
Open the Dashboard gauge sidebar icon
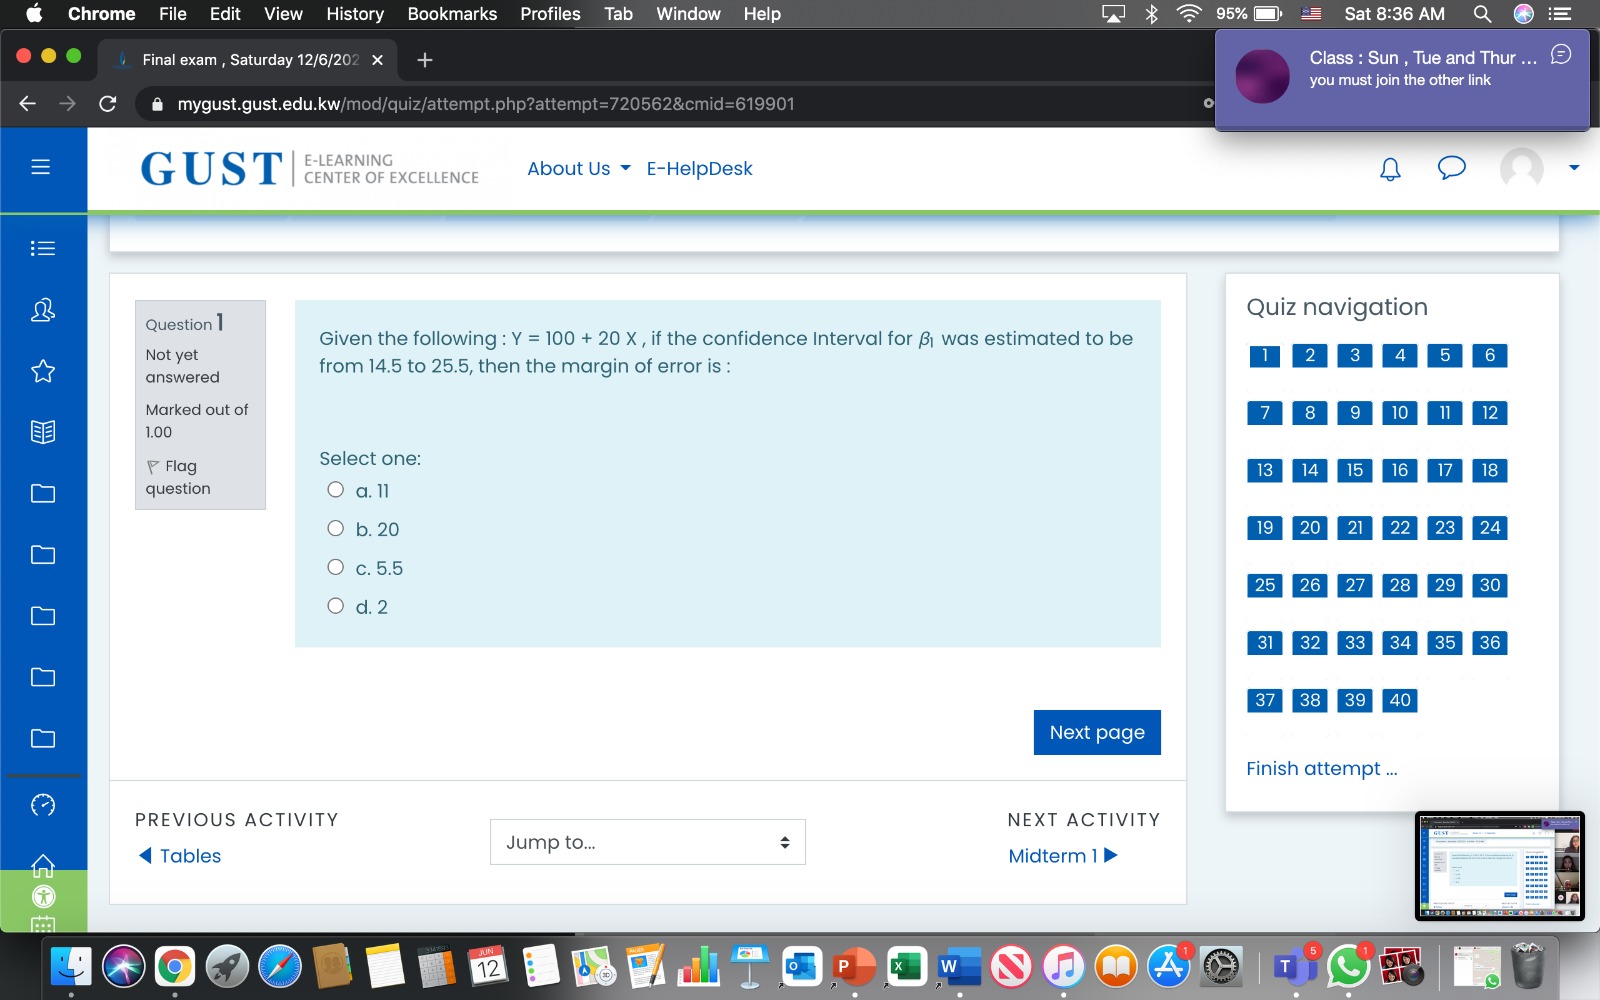pyautogui.click(x=41, y=804)
